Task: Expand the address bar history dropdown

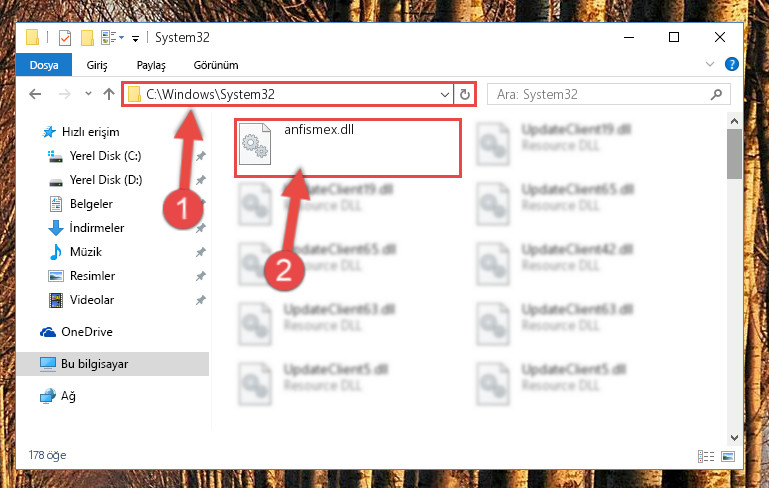Action: (x=445, y=94)
